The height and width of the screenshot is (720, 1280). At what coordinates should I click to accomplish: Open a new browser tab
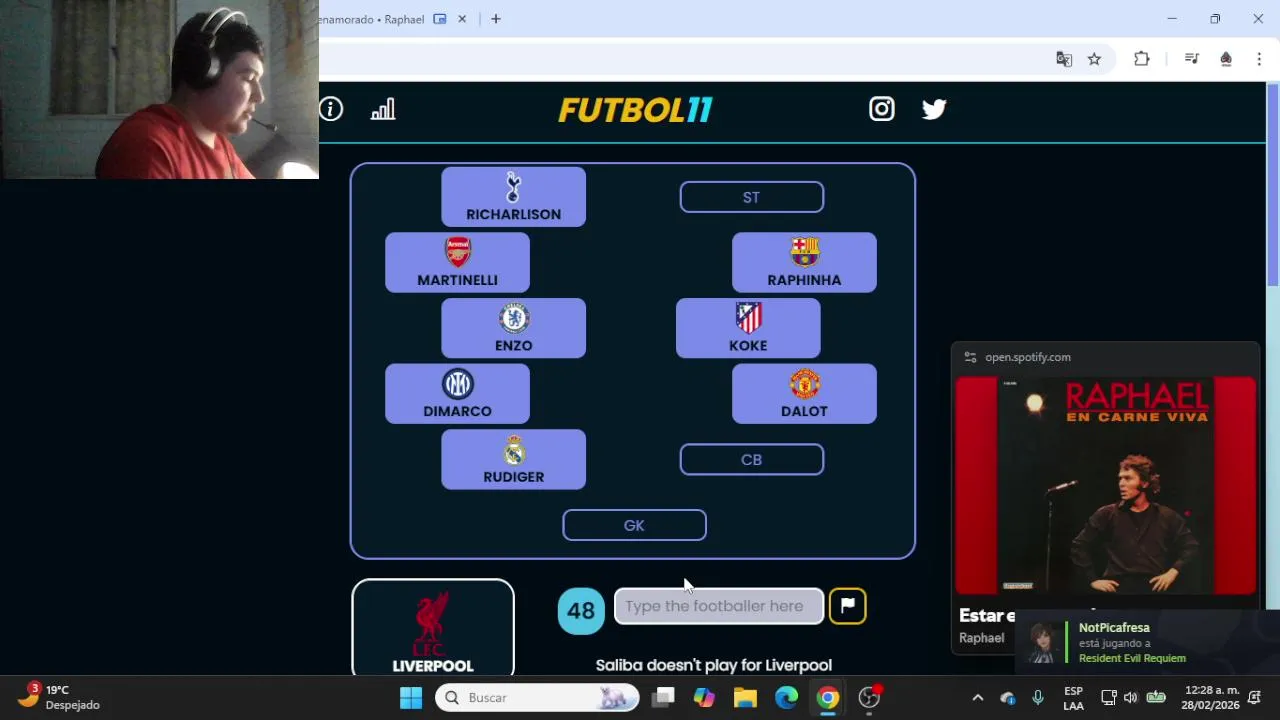pos(495,19)
